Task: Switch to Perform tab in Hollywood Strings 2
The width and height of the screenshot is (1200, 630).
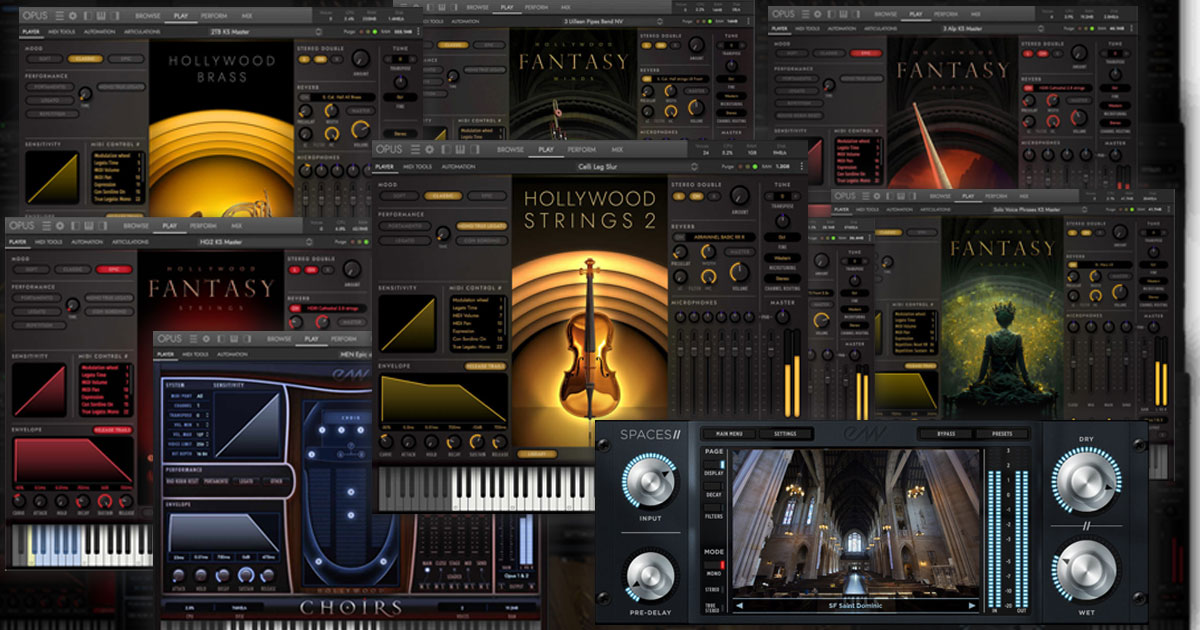Action: click(x=582, y=150)
